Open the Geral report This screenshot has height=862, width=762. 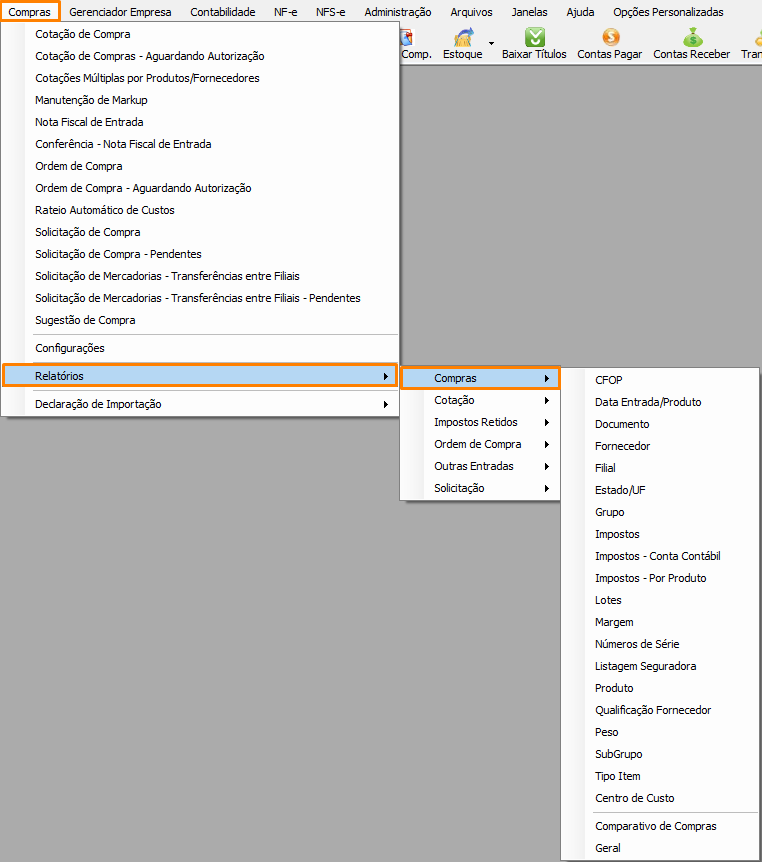(660, 848)
